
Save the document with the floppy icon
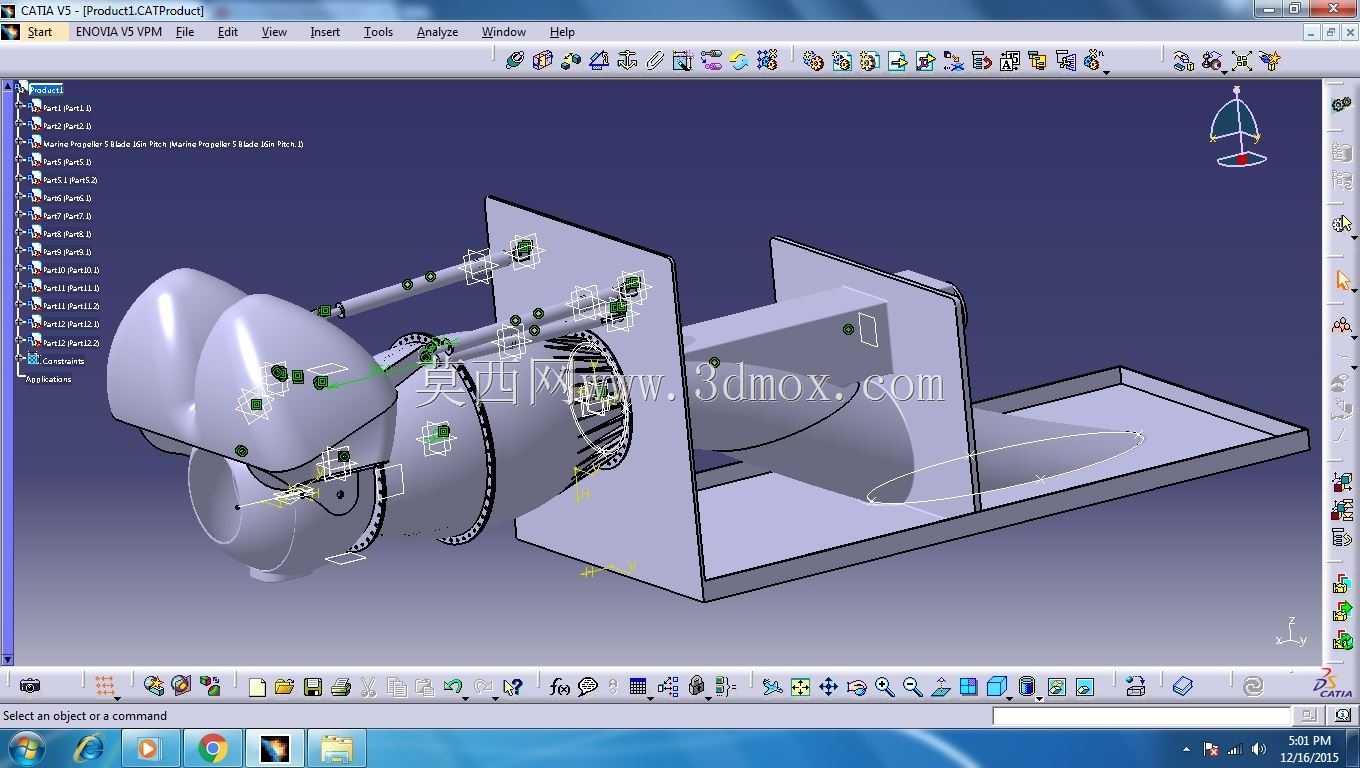coord(312,687)
